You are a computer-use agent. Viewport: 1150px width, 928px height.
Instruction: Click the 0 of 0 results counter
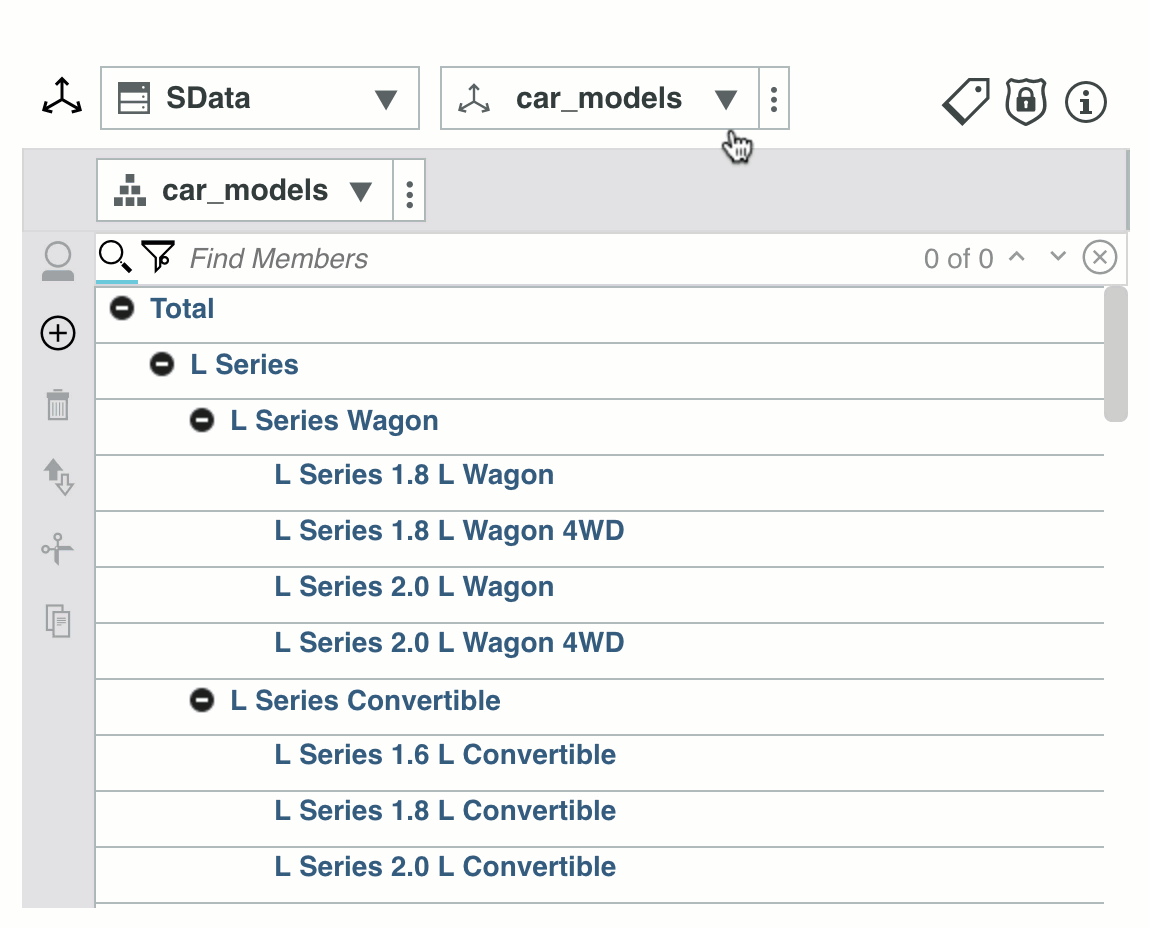point(958,258)
